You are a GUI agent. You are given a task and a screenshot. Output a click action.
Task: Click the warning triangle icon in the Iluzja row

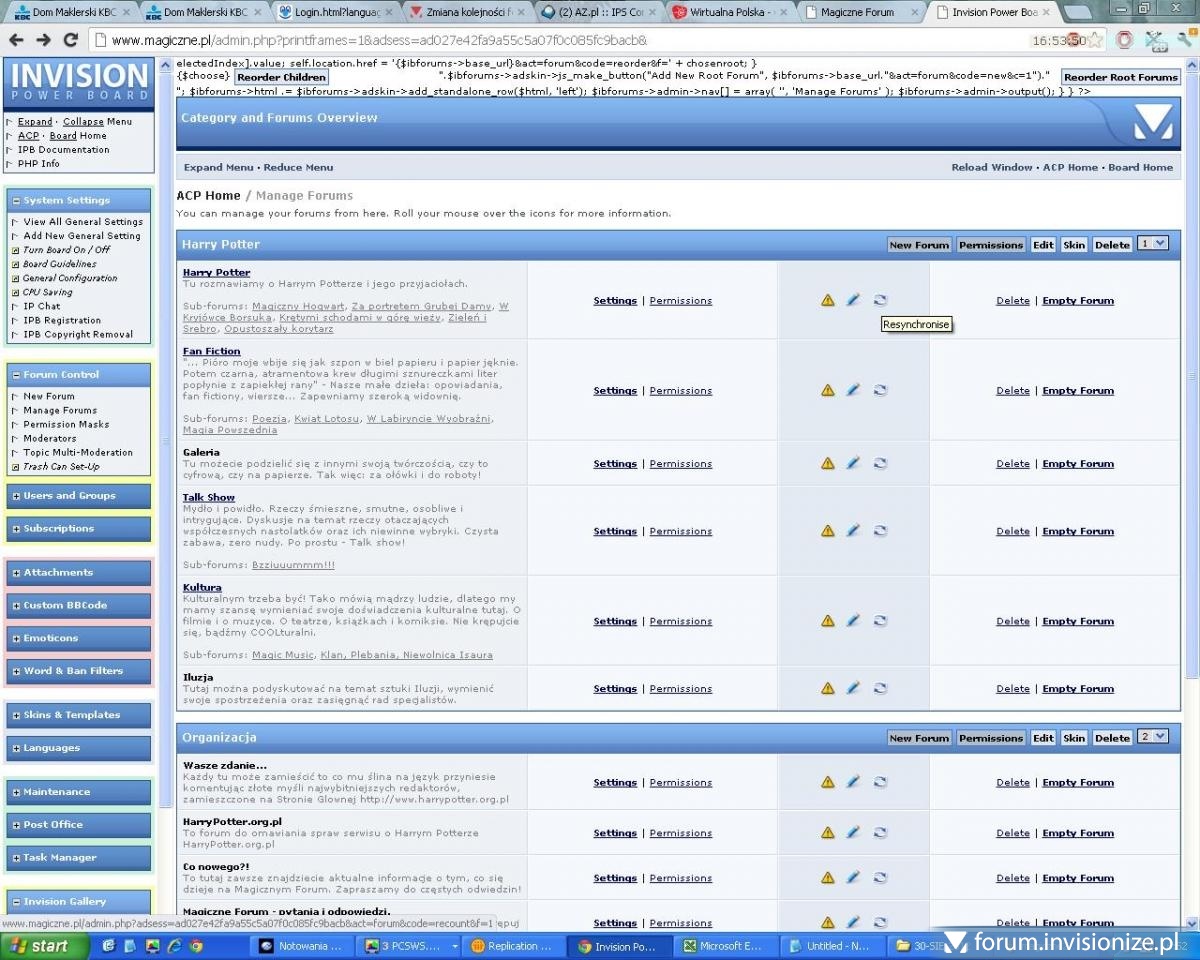(x=828, y=689)
